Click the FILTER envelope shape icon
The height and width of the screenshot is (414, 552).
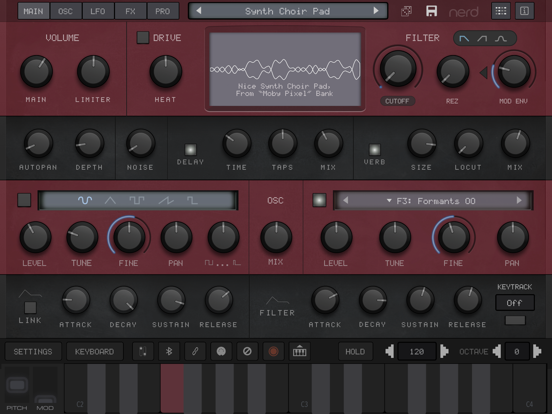point(277,301)
